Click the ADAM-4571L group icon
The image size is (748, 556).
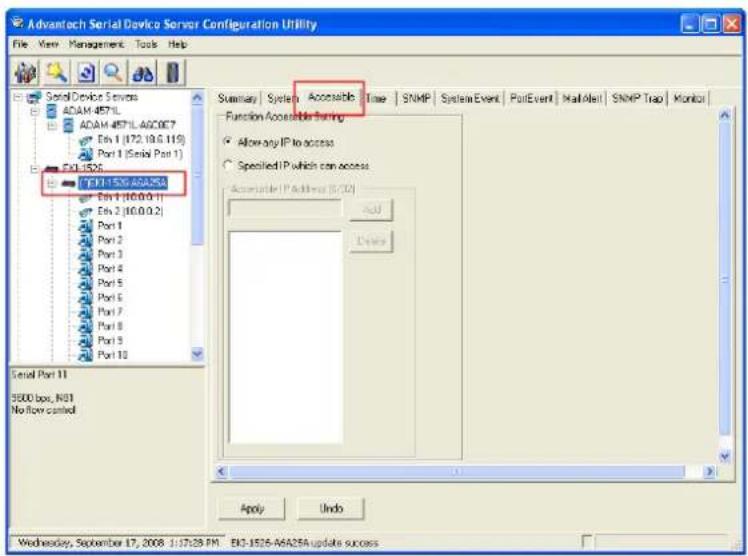click(52, 112)
